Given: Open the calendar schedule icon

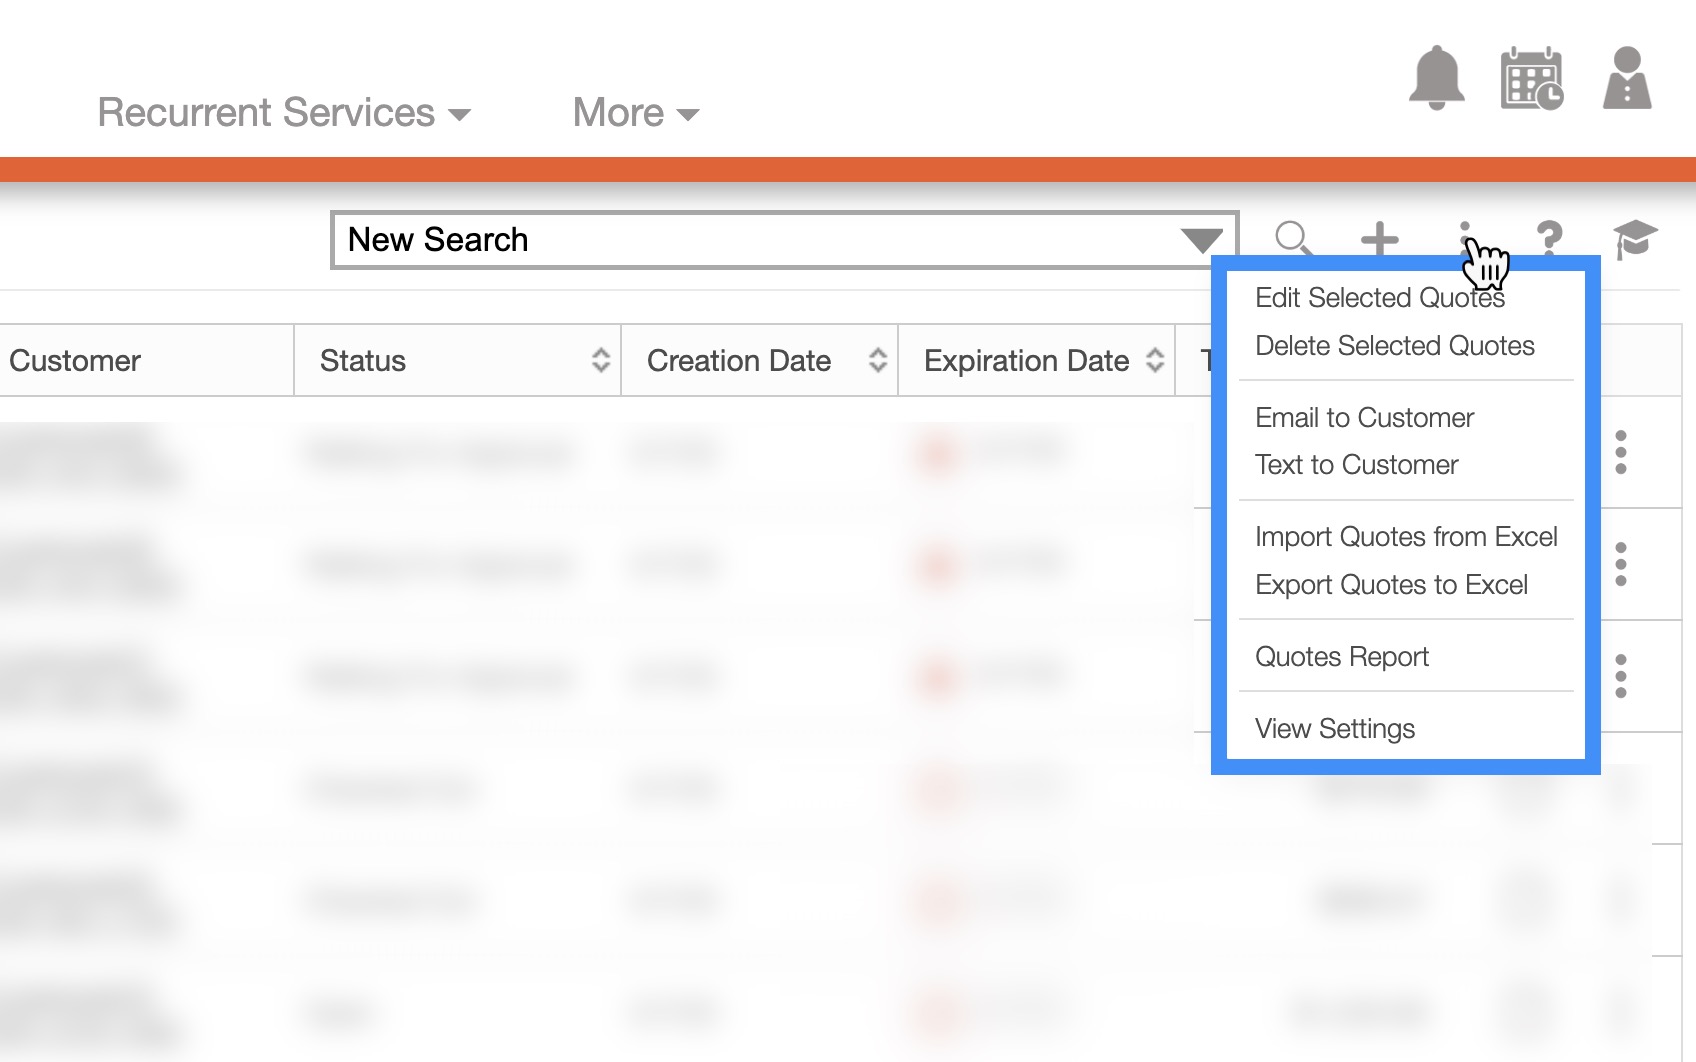Looking at the screenshot, I should (1531, 78).
